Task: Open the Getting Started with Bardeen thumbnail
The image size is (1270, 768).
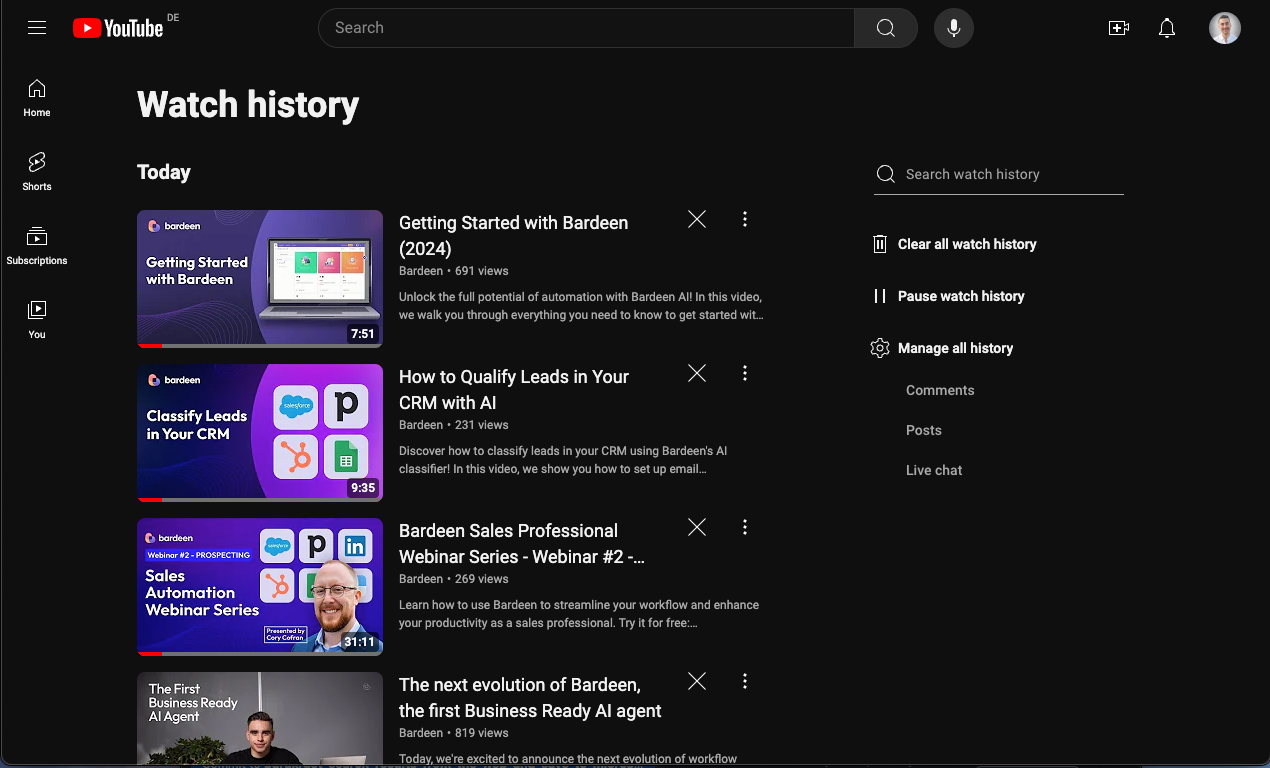Action: click(260, 279)
